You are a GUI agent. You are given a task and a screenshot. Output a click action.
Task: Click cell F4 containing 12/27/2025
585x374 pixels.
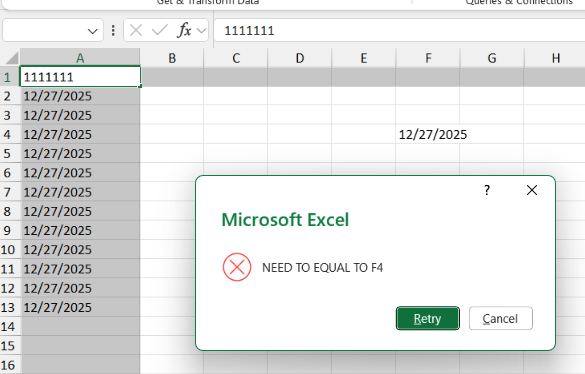click(x=428, y=134)
